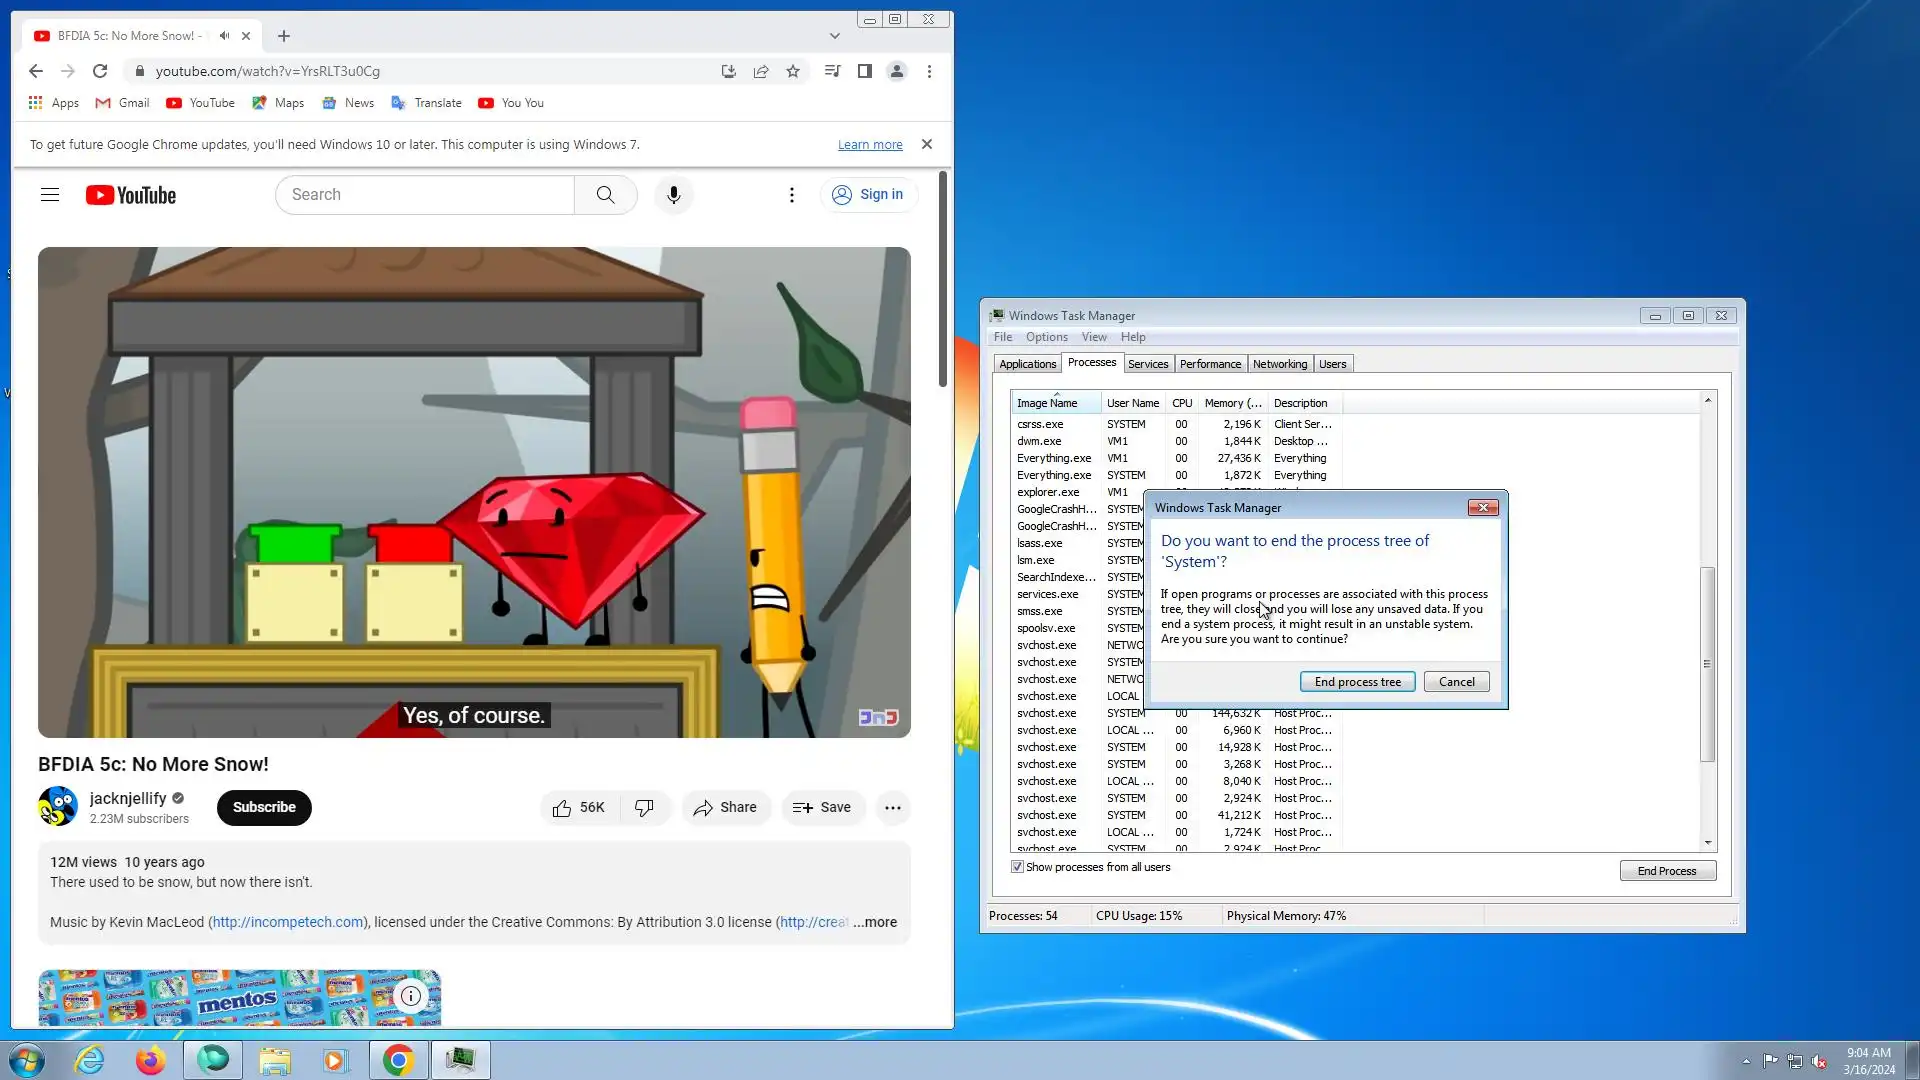Click the dislike thumbs down icon

click(x=645, y=808)
